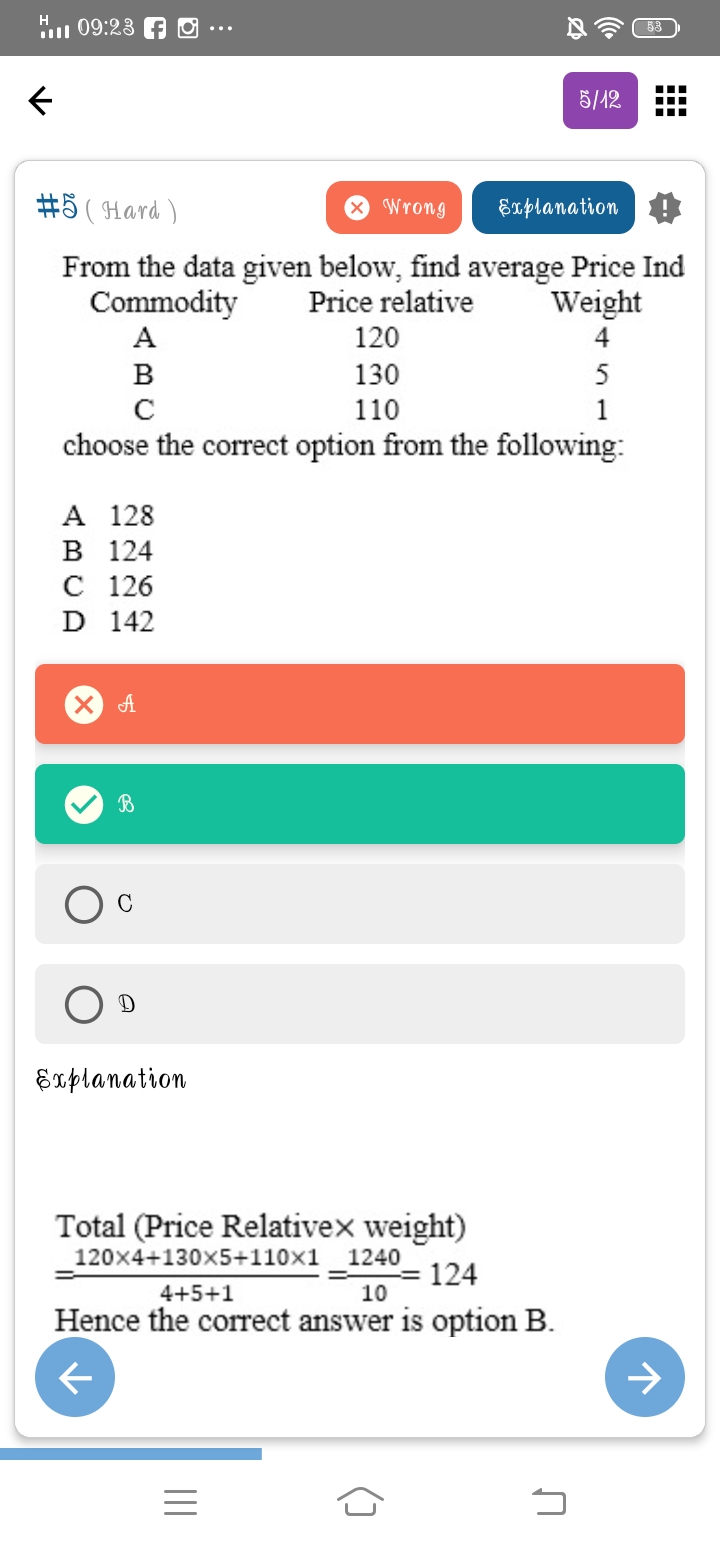The width and height of the screenshot is (720, 1544).
Task: Open the question grid menu icon
Action: [670, 100]
